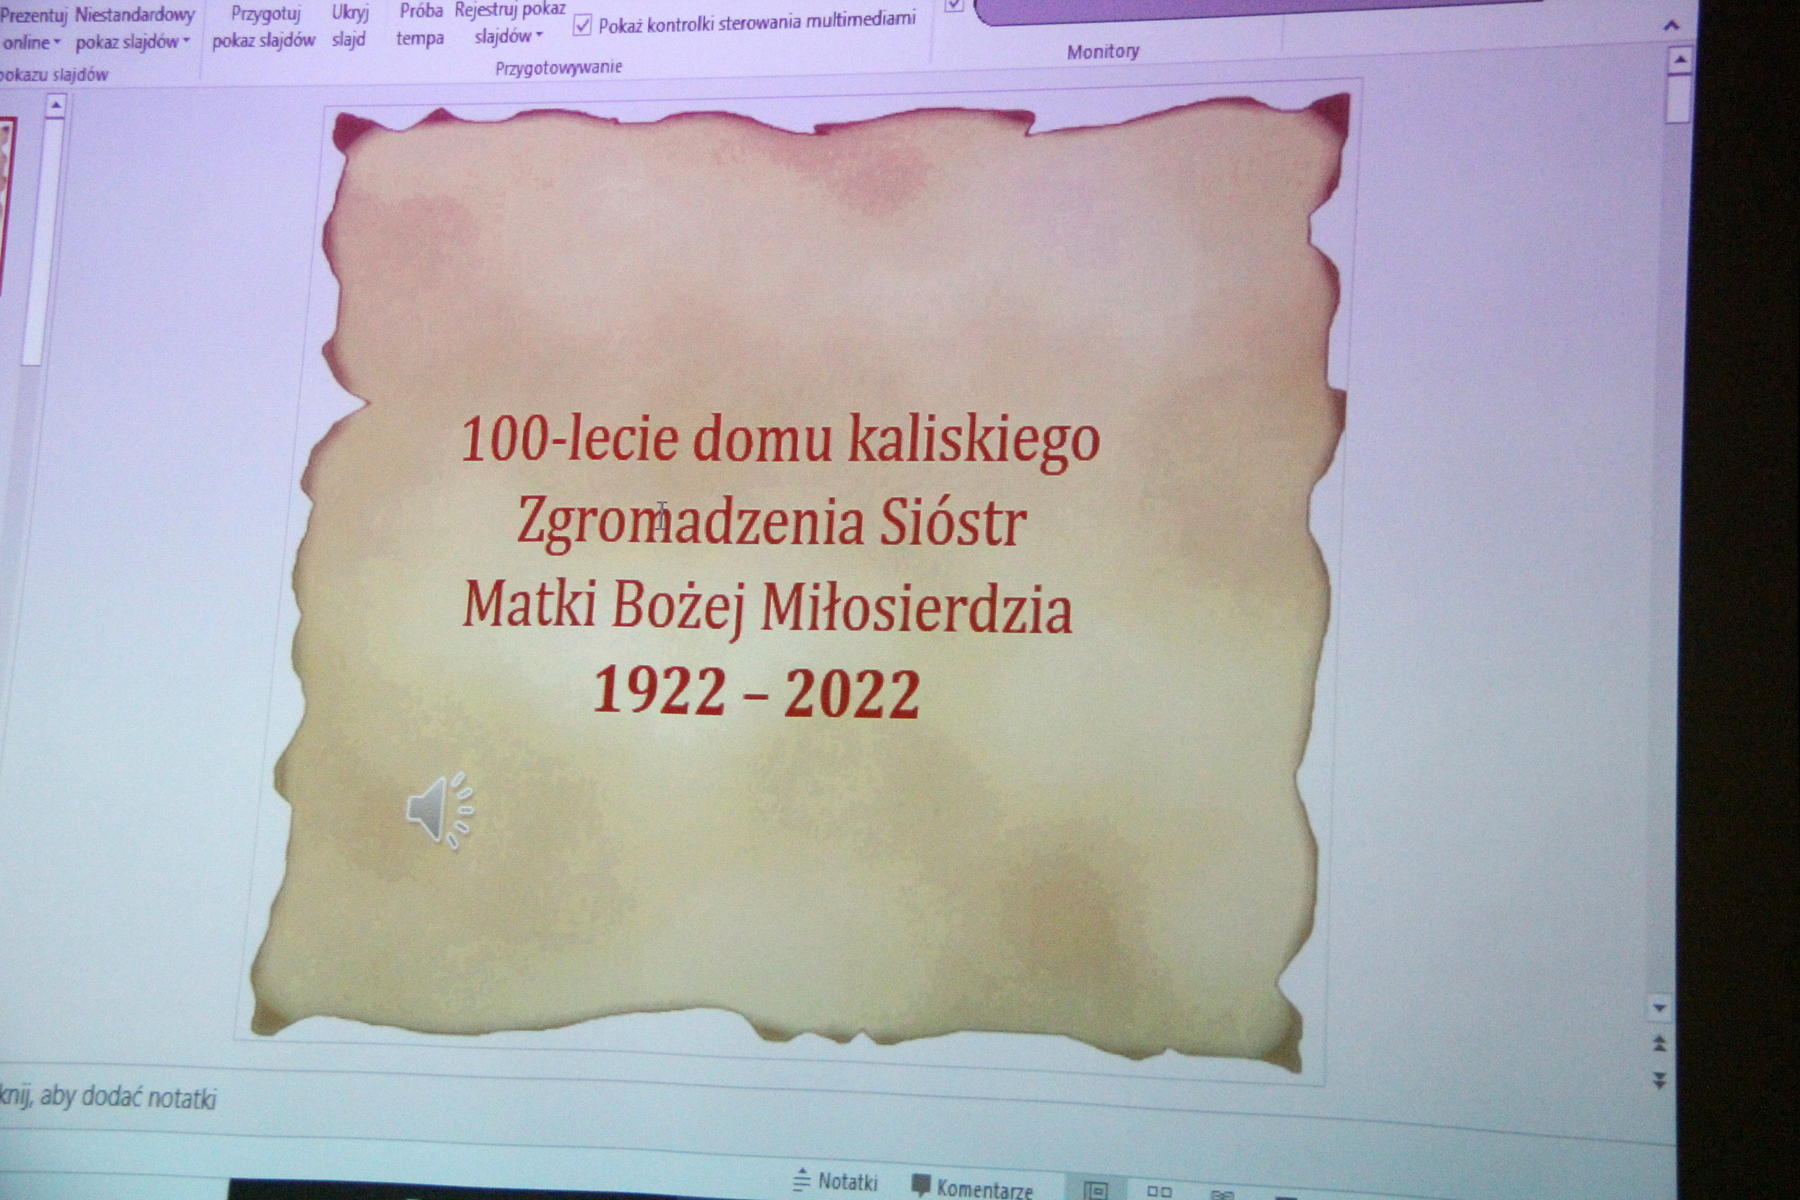Click the Monitory group label
Viewport: 1800px width, 1200px height.
(x=1103, y=52)
